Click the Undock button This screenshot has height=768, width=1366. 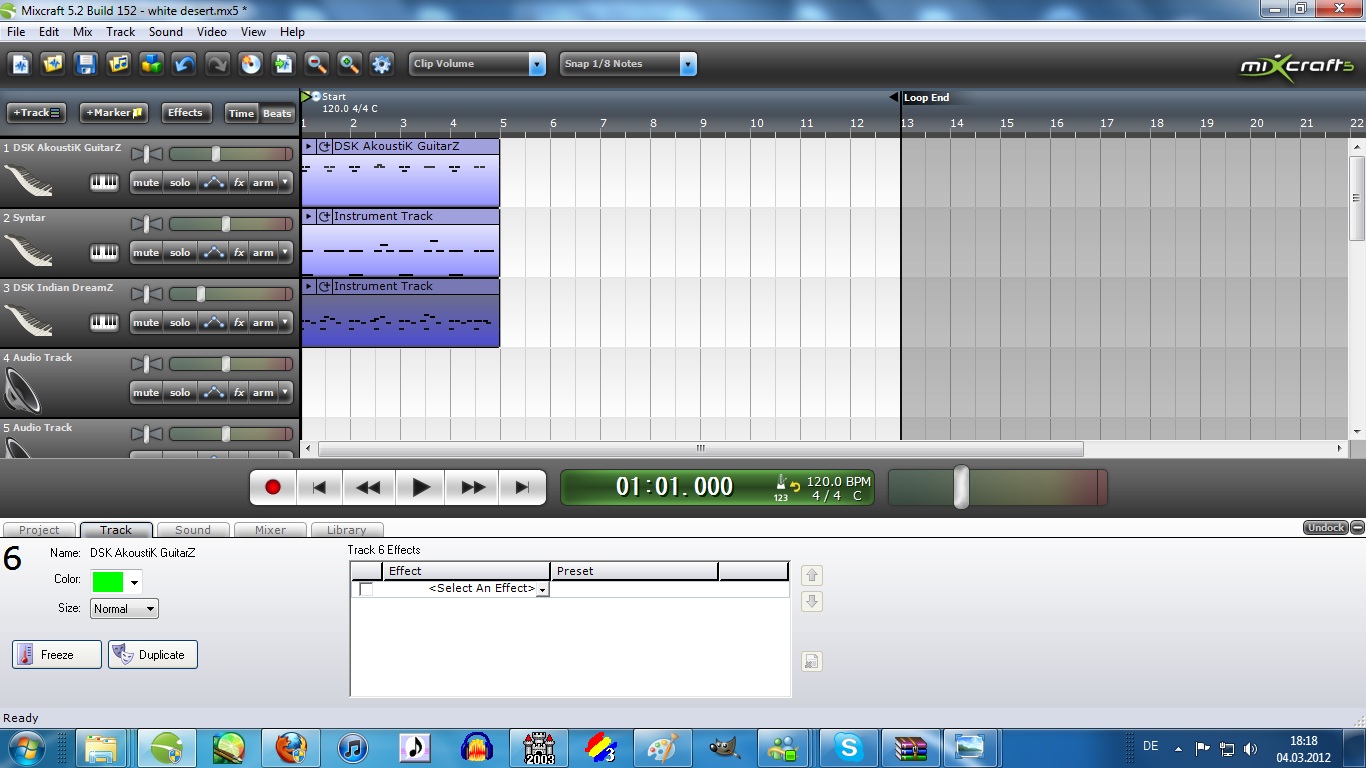tap(1326, 528)
